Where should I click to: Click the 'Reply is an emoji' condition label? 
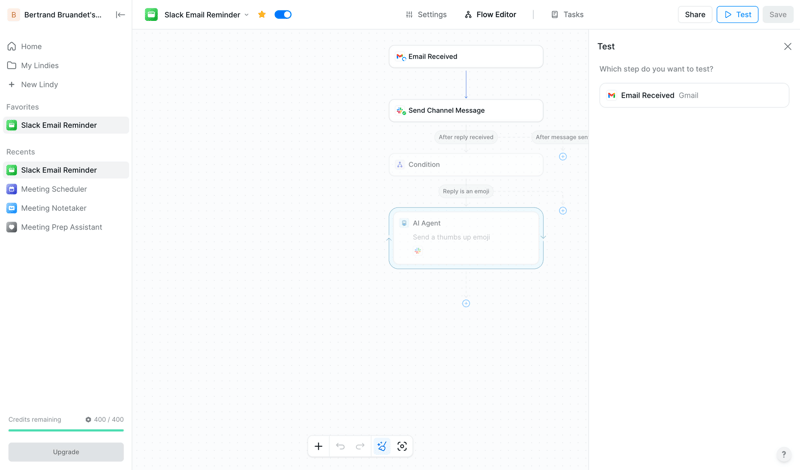click(x=466, y=191)
